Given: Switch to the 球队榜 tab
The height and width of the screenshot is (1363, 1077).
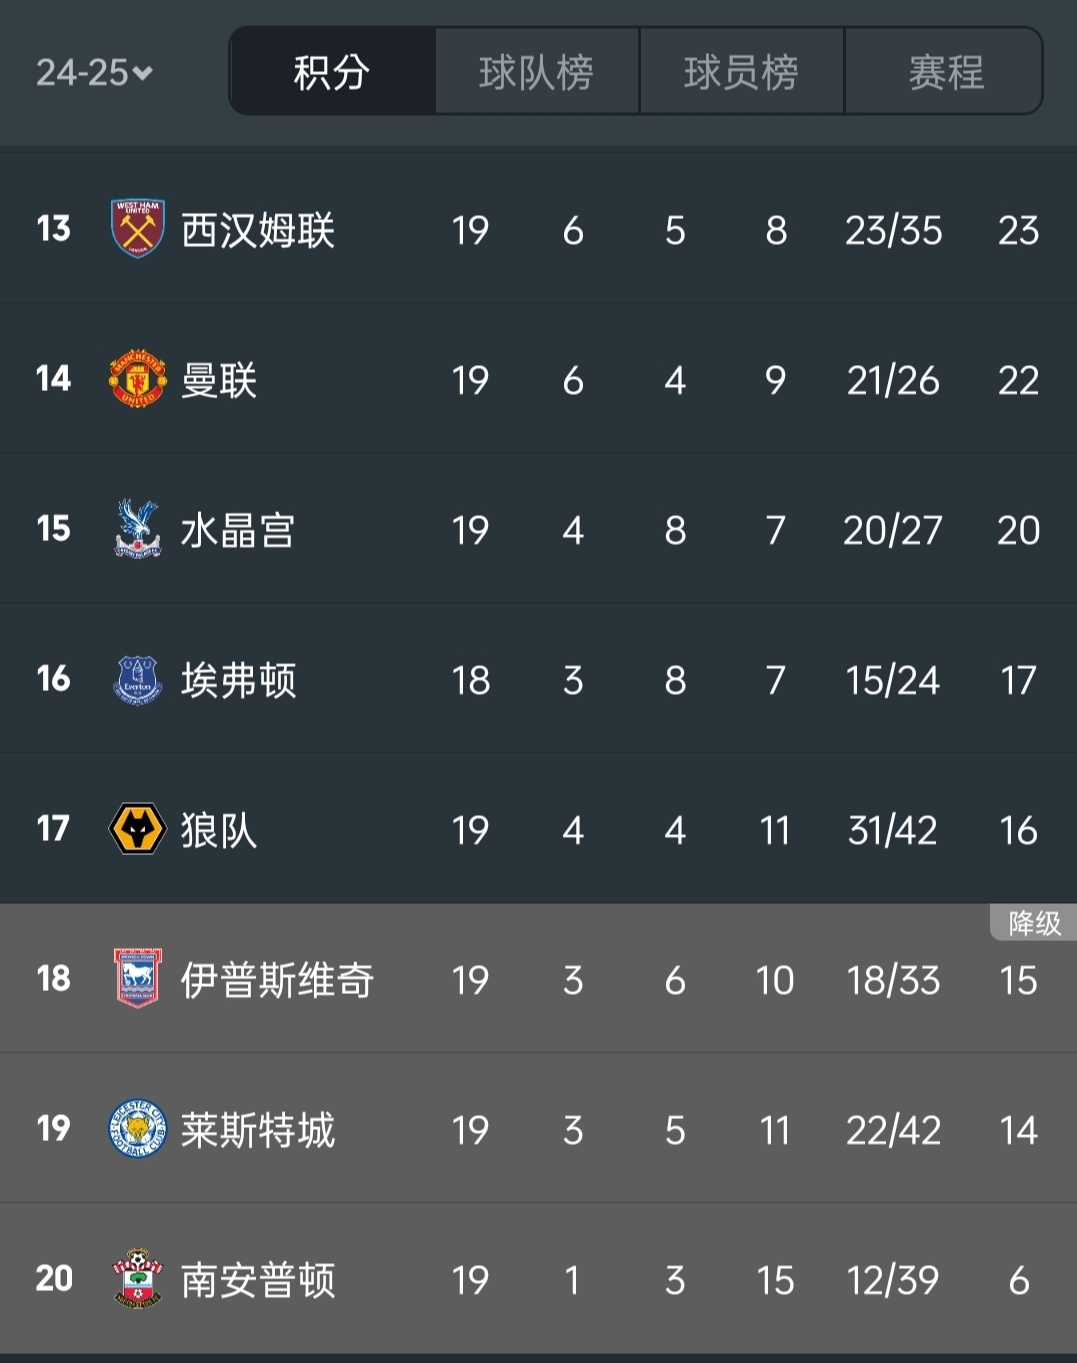Looking at the screenshot, I should point(536,72).
